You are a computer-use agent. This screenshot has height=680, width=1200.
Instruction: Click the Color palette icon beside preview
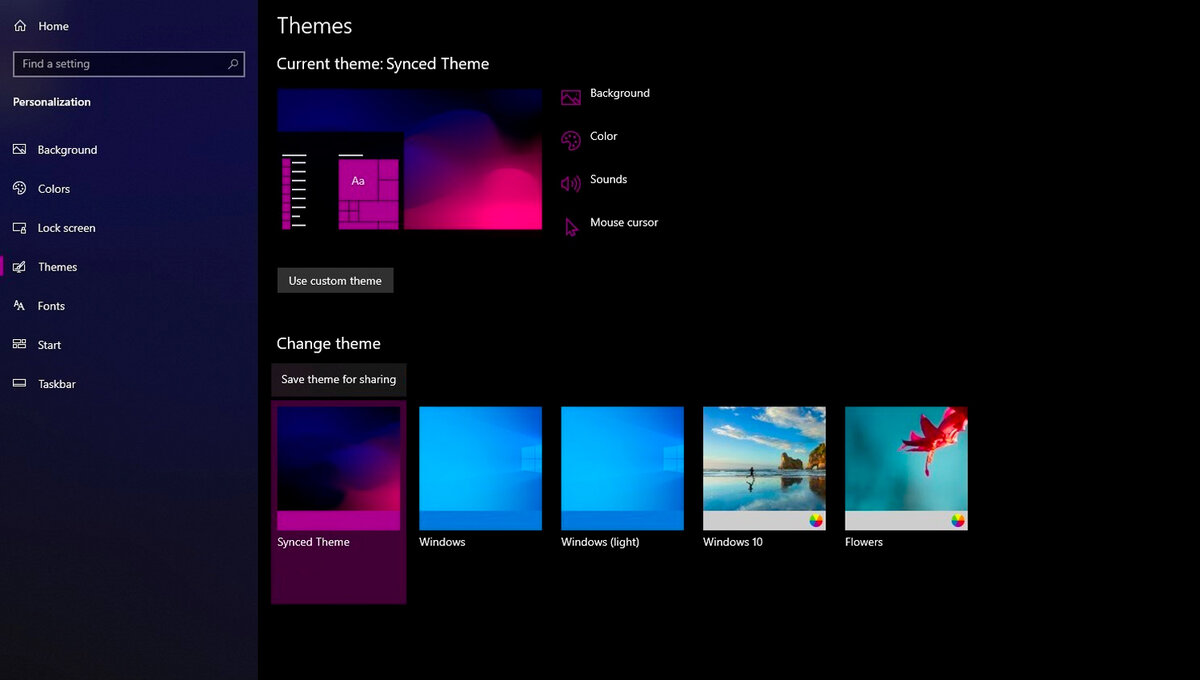pos(571,141)
